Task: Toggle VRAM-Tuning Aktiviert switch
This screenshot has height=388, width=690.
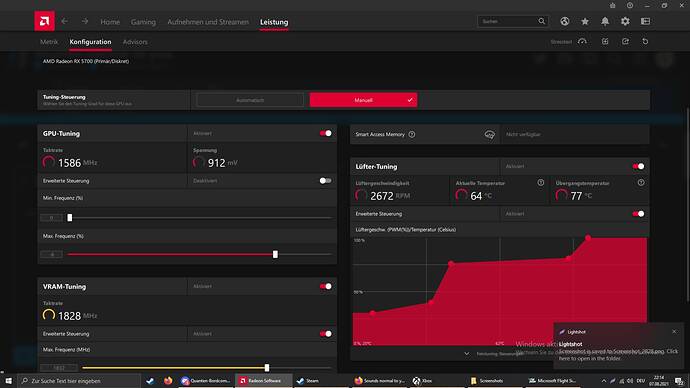Action: [326, 286]
